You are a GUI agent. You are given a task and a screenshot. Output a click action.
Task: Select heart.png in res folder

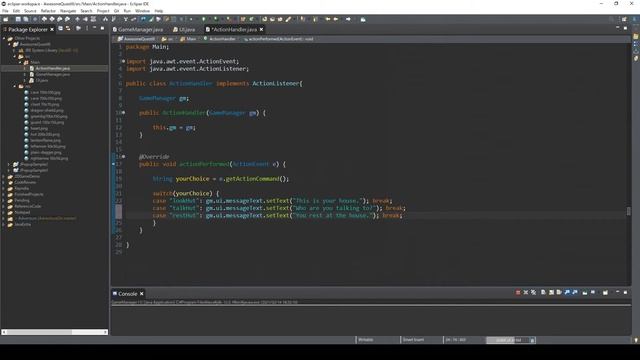39,128
